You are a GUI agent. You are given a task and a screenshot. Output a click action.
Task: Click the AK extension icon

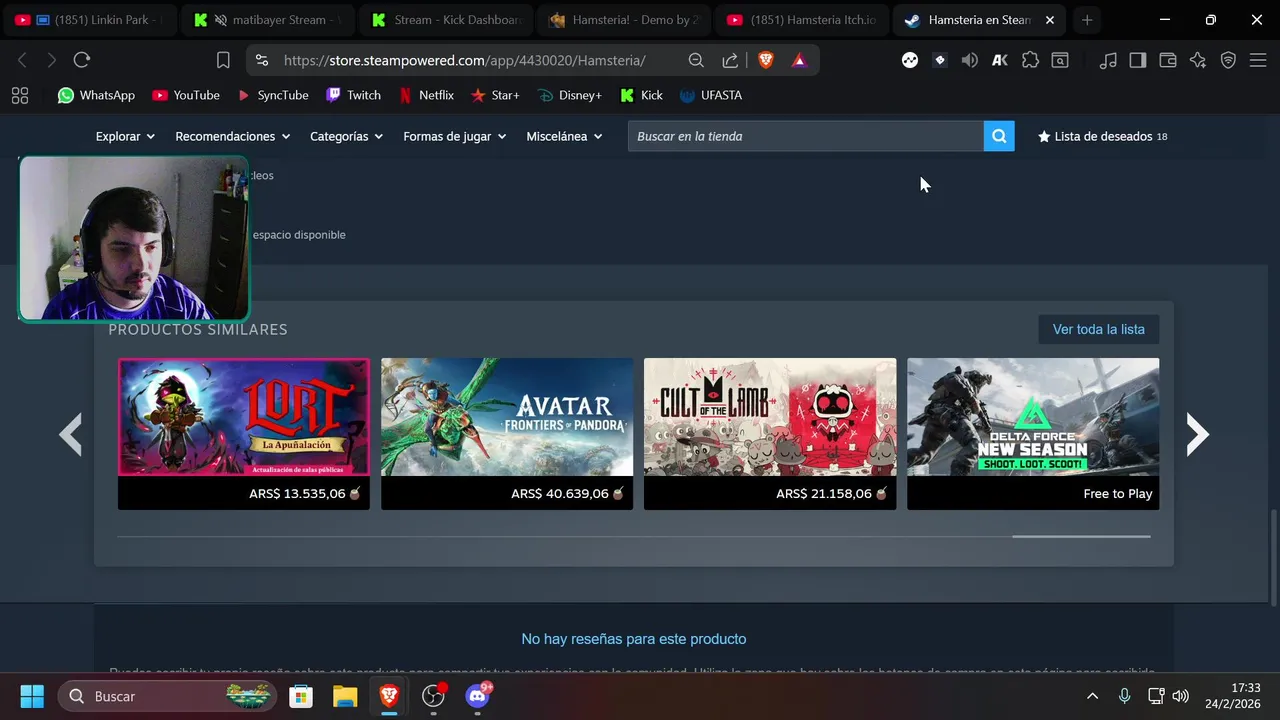click(999, 60)
